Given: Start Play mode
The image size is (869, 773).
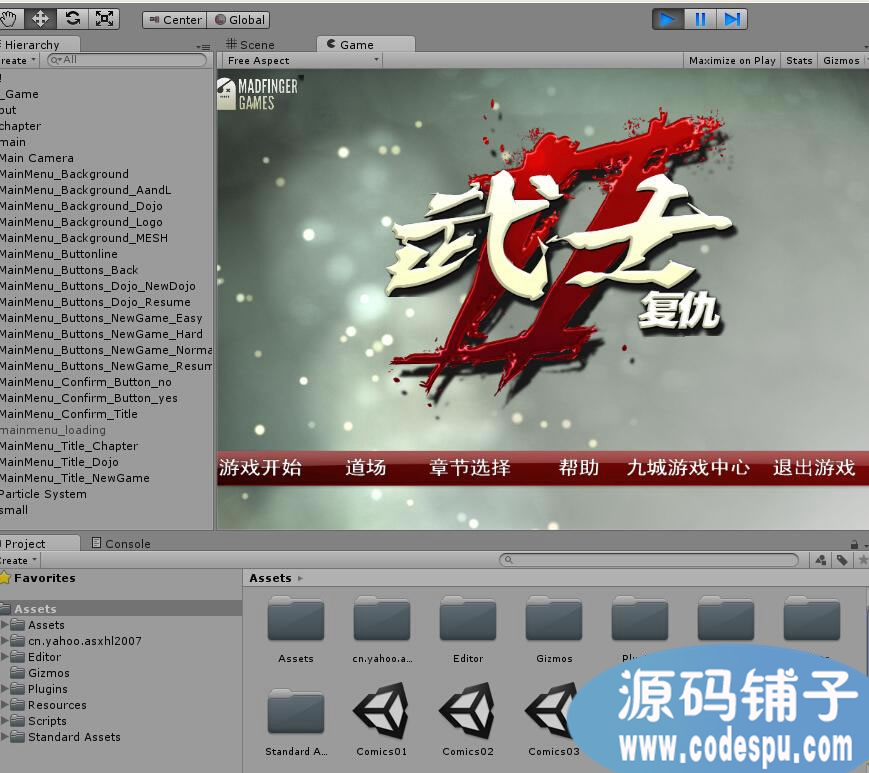Looking at the screenshot, I should coord(668,19).
